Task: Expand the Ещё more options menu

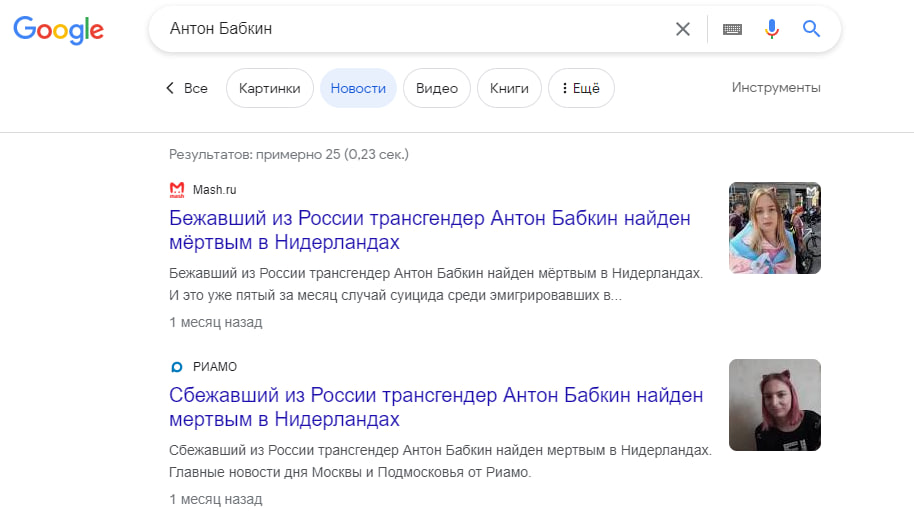Action: pos(581,88)
